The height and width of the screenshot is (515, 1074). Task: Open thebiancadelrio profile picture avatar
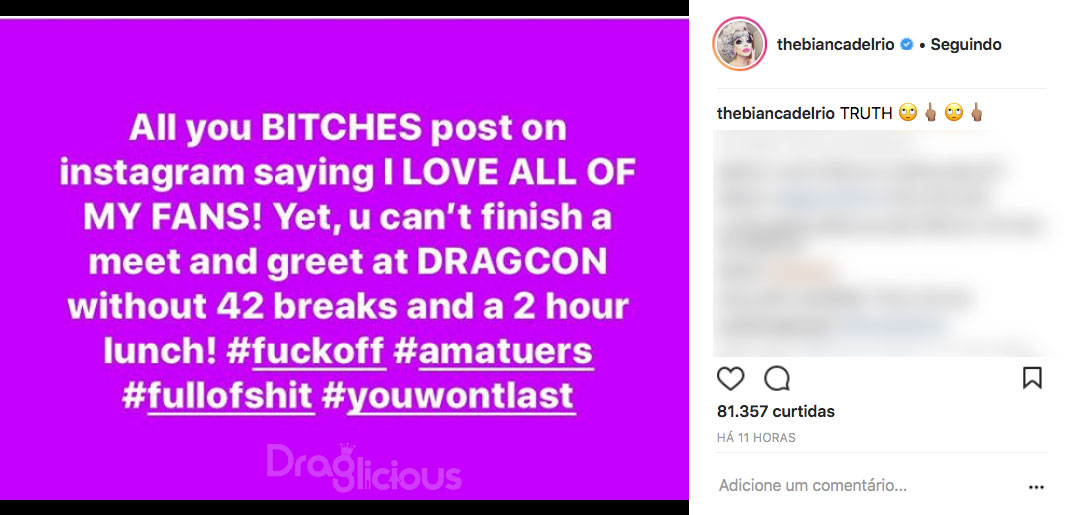pos(740,45)
